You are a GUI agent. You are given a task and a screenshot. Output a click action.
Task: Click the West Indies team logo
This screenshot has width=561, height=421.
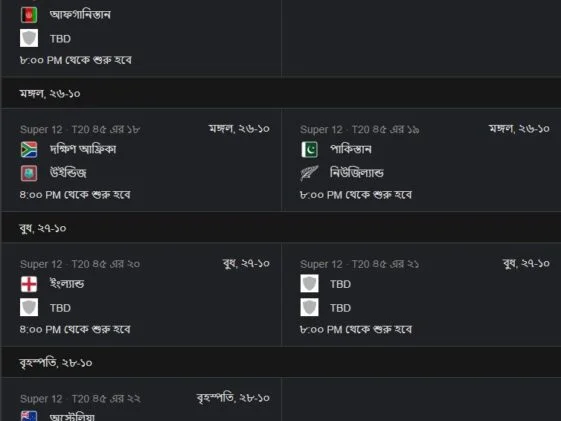pos(29,173)
